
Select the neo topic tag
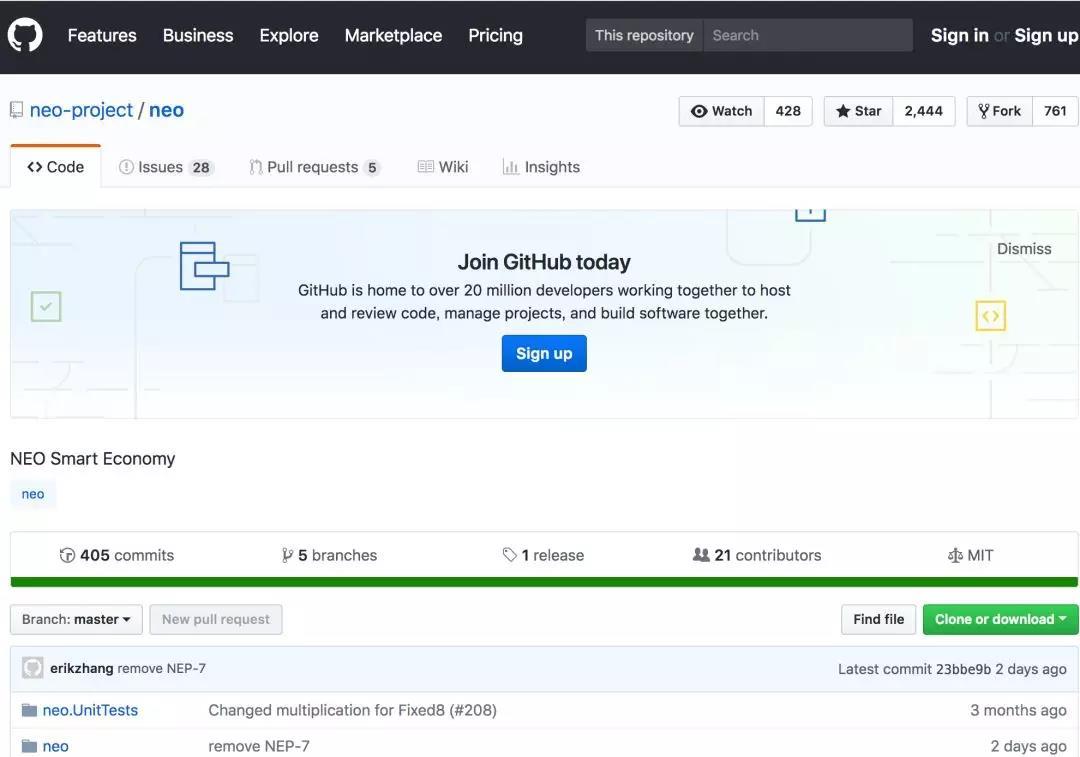pyautogui.click(x=33, y=494)
